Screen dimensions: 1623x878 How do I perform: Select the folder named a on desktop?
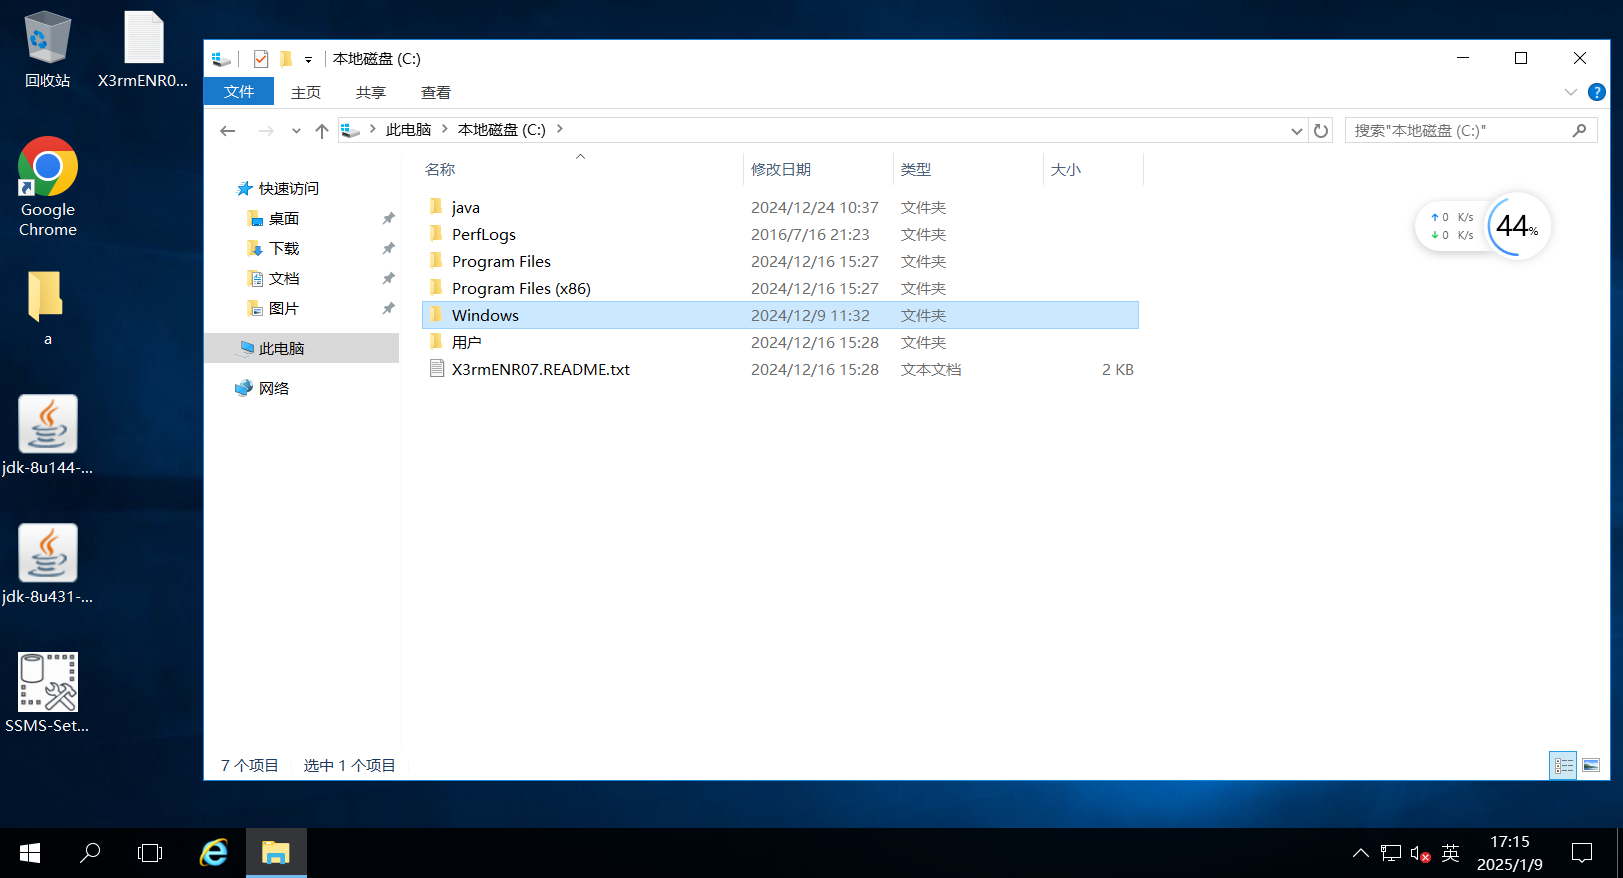47,308
